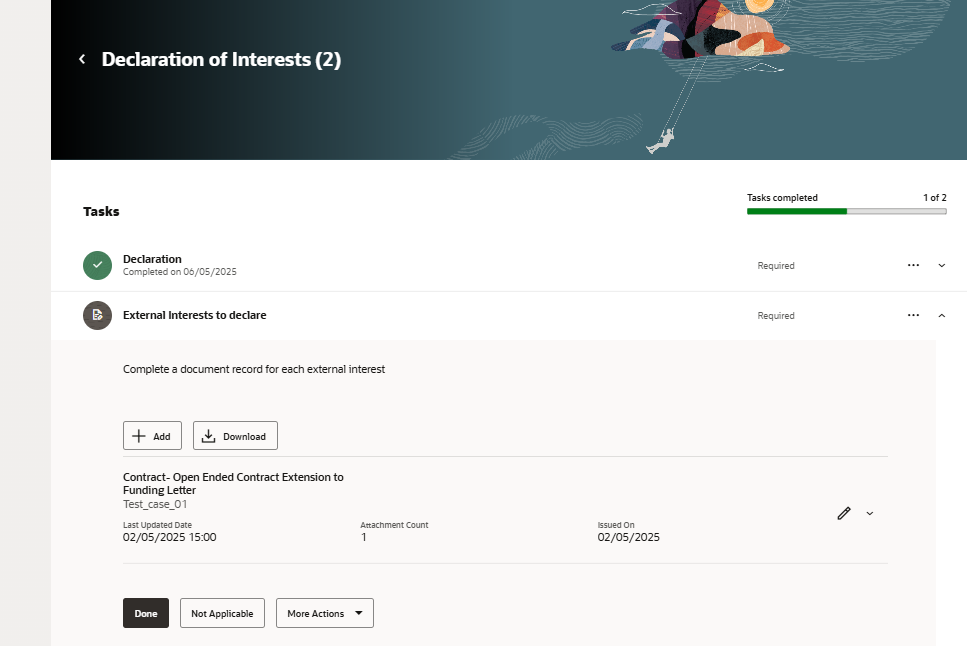The image size is (967, 646).
Task: Click Last Updated Date value 02/05/2025 15:00
Action: 170,537
